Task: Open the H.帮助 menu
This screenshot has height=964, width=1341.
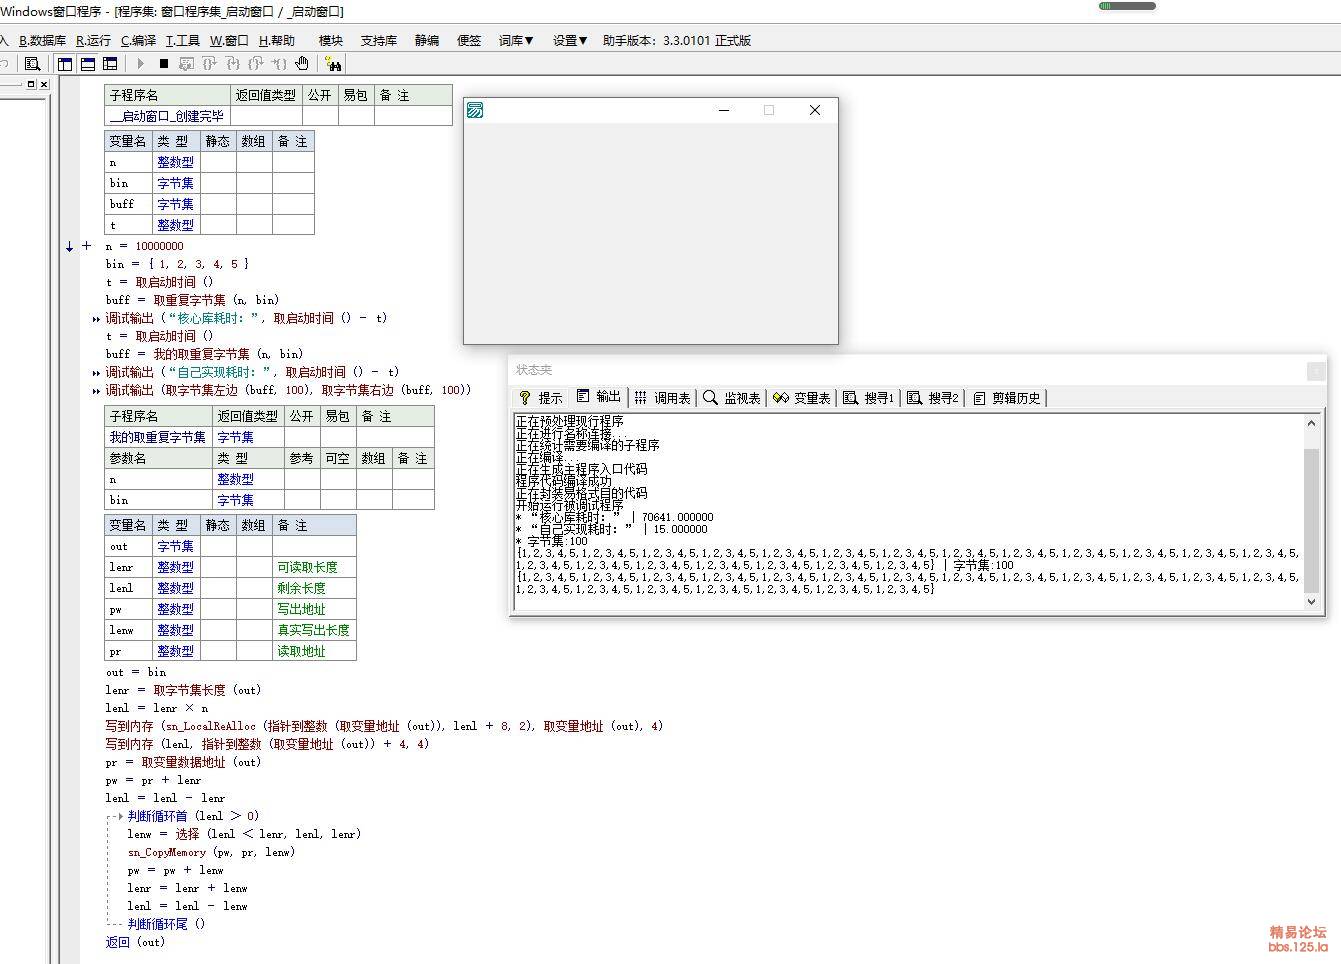Action: (x=276, y=41)
